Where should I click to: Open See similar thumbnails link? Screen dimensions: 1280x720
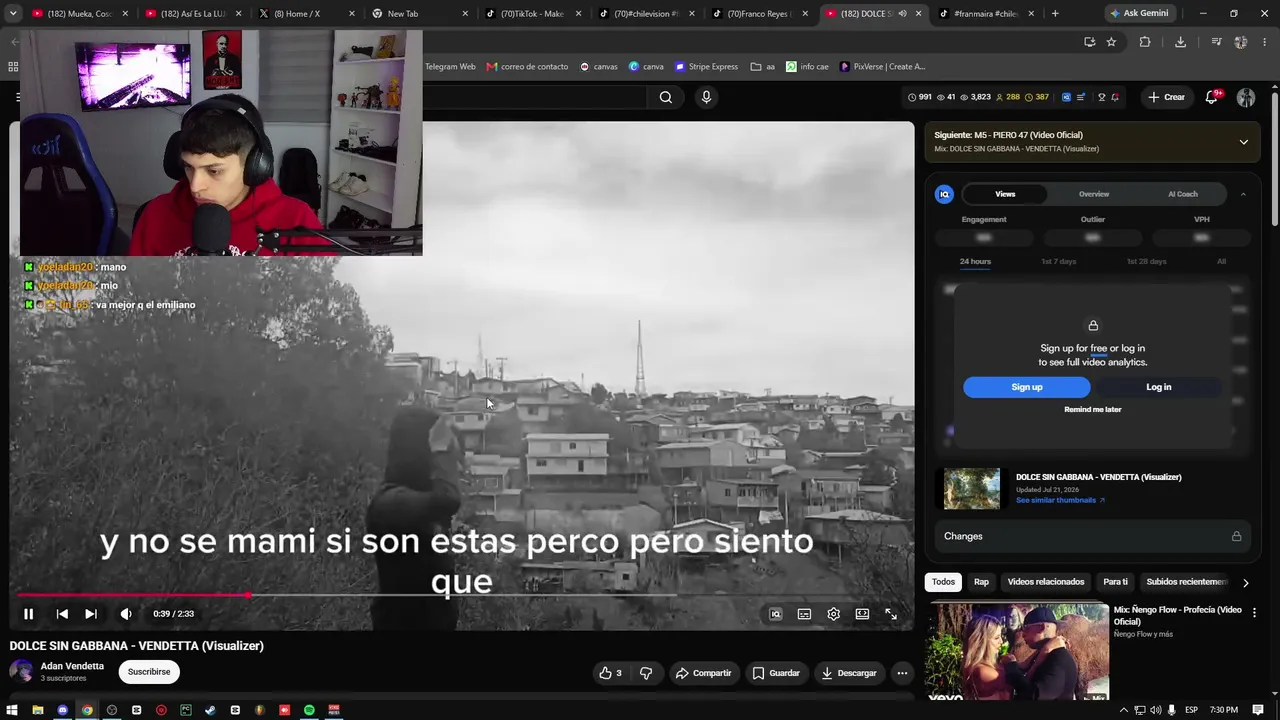1060,500
